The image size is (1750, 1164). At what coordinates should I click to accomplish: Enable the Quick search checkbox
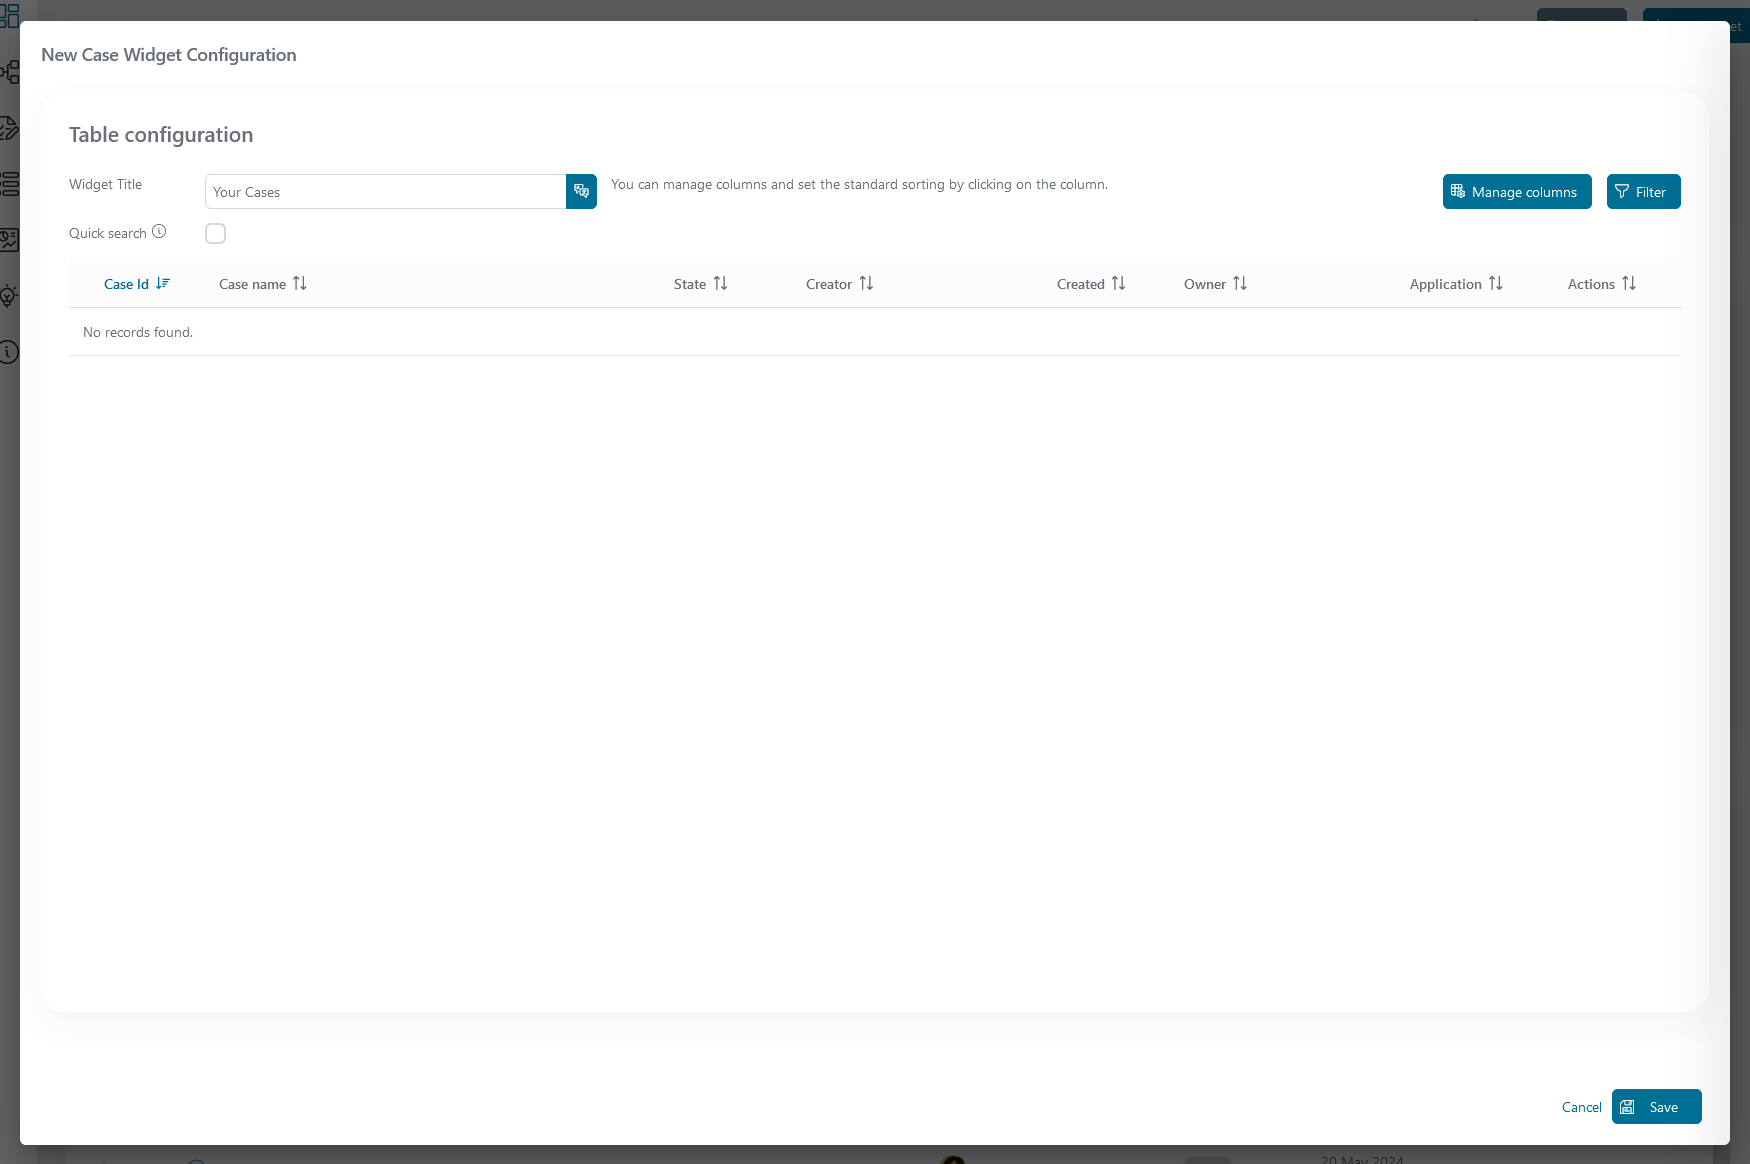215,233
